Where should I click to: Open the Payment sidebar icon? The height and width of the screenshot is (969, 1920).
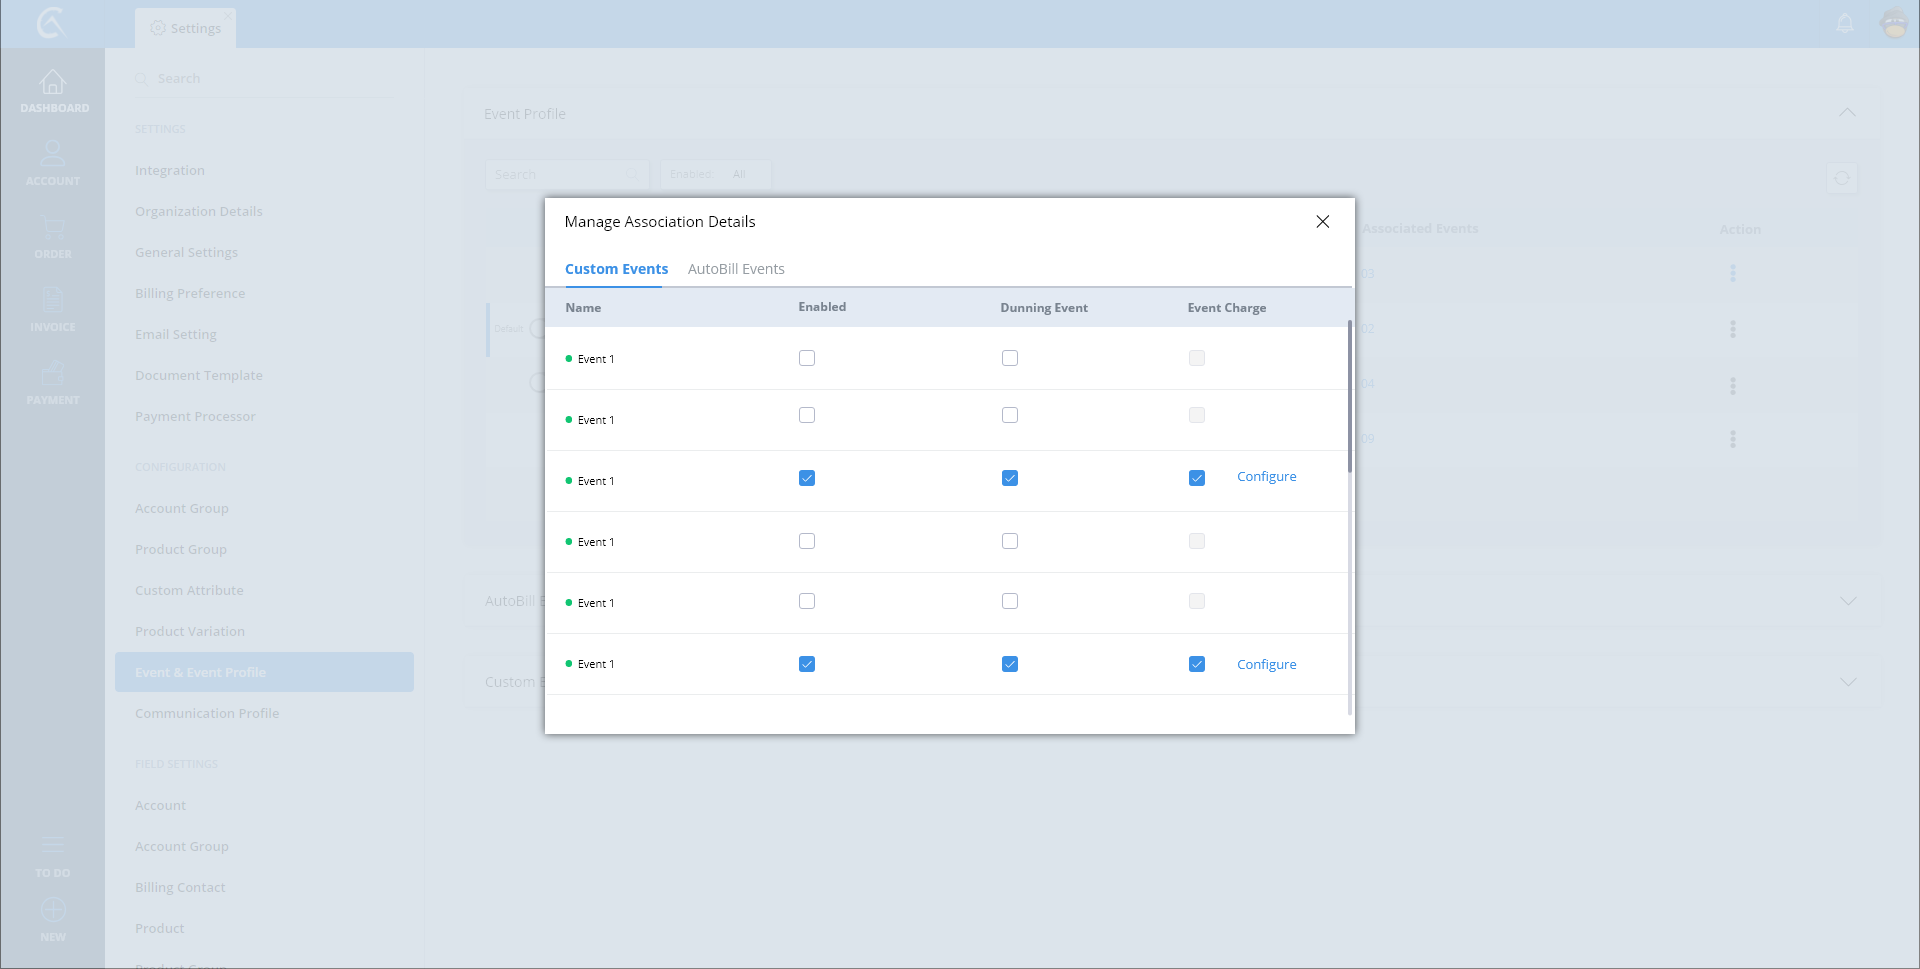(53, 374)
